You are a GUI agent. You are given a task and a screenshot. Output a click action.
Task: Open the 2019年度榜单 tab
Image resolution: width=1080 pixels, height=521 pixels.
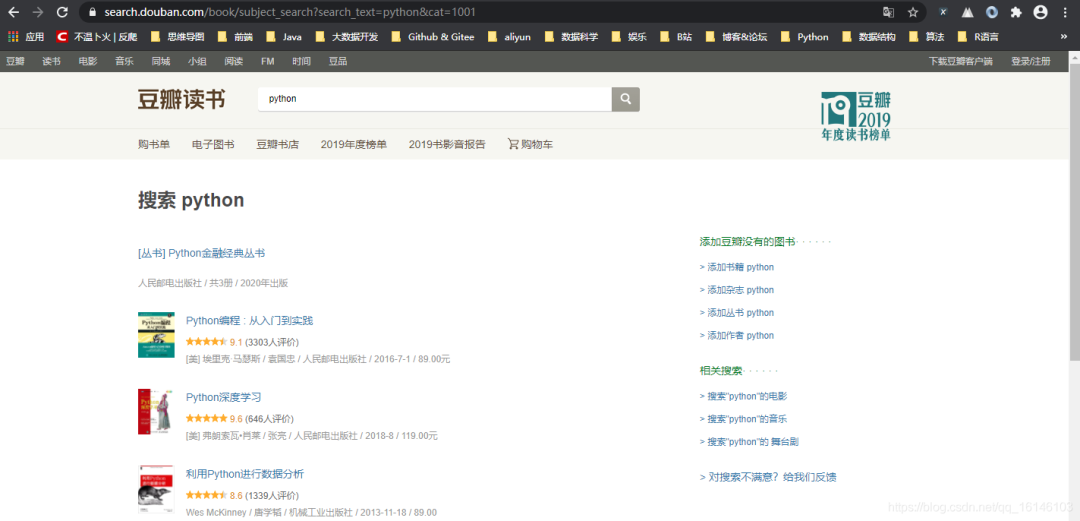(353, 144)
